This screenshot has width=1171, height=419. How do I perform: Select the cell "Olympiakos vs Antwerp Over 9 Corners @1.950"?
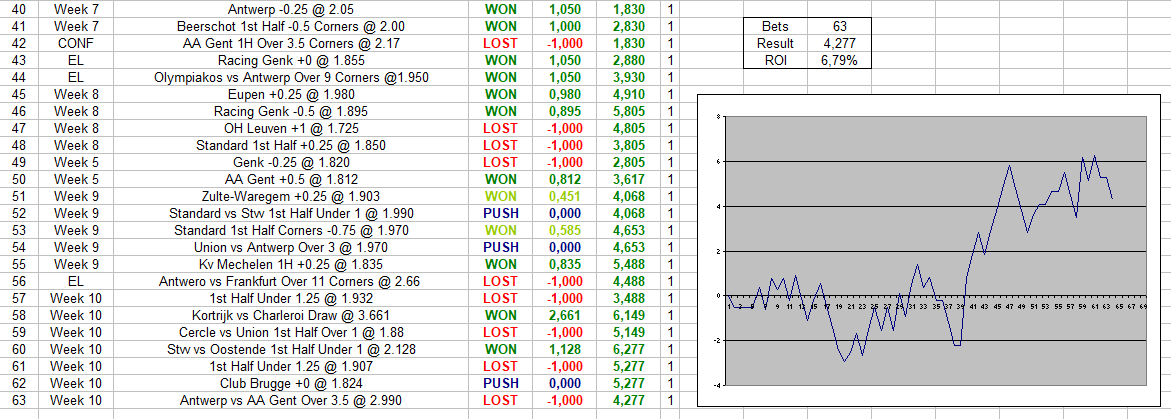click(291, 78)
